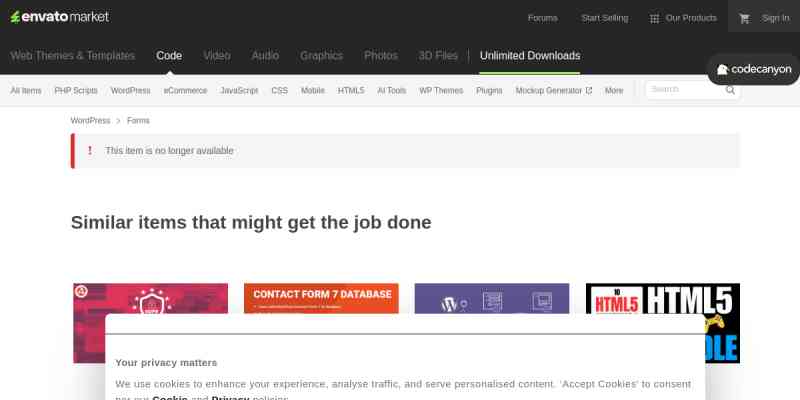
Task: Click the CodeCanyon badge logo
Action: [755, 69]
